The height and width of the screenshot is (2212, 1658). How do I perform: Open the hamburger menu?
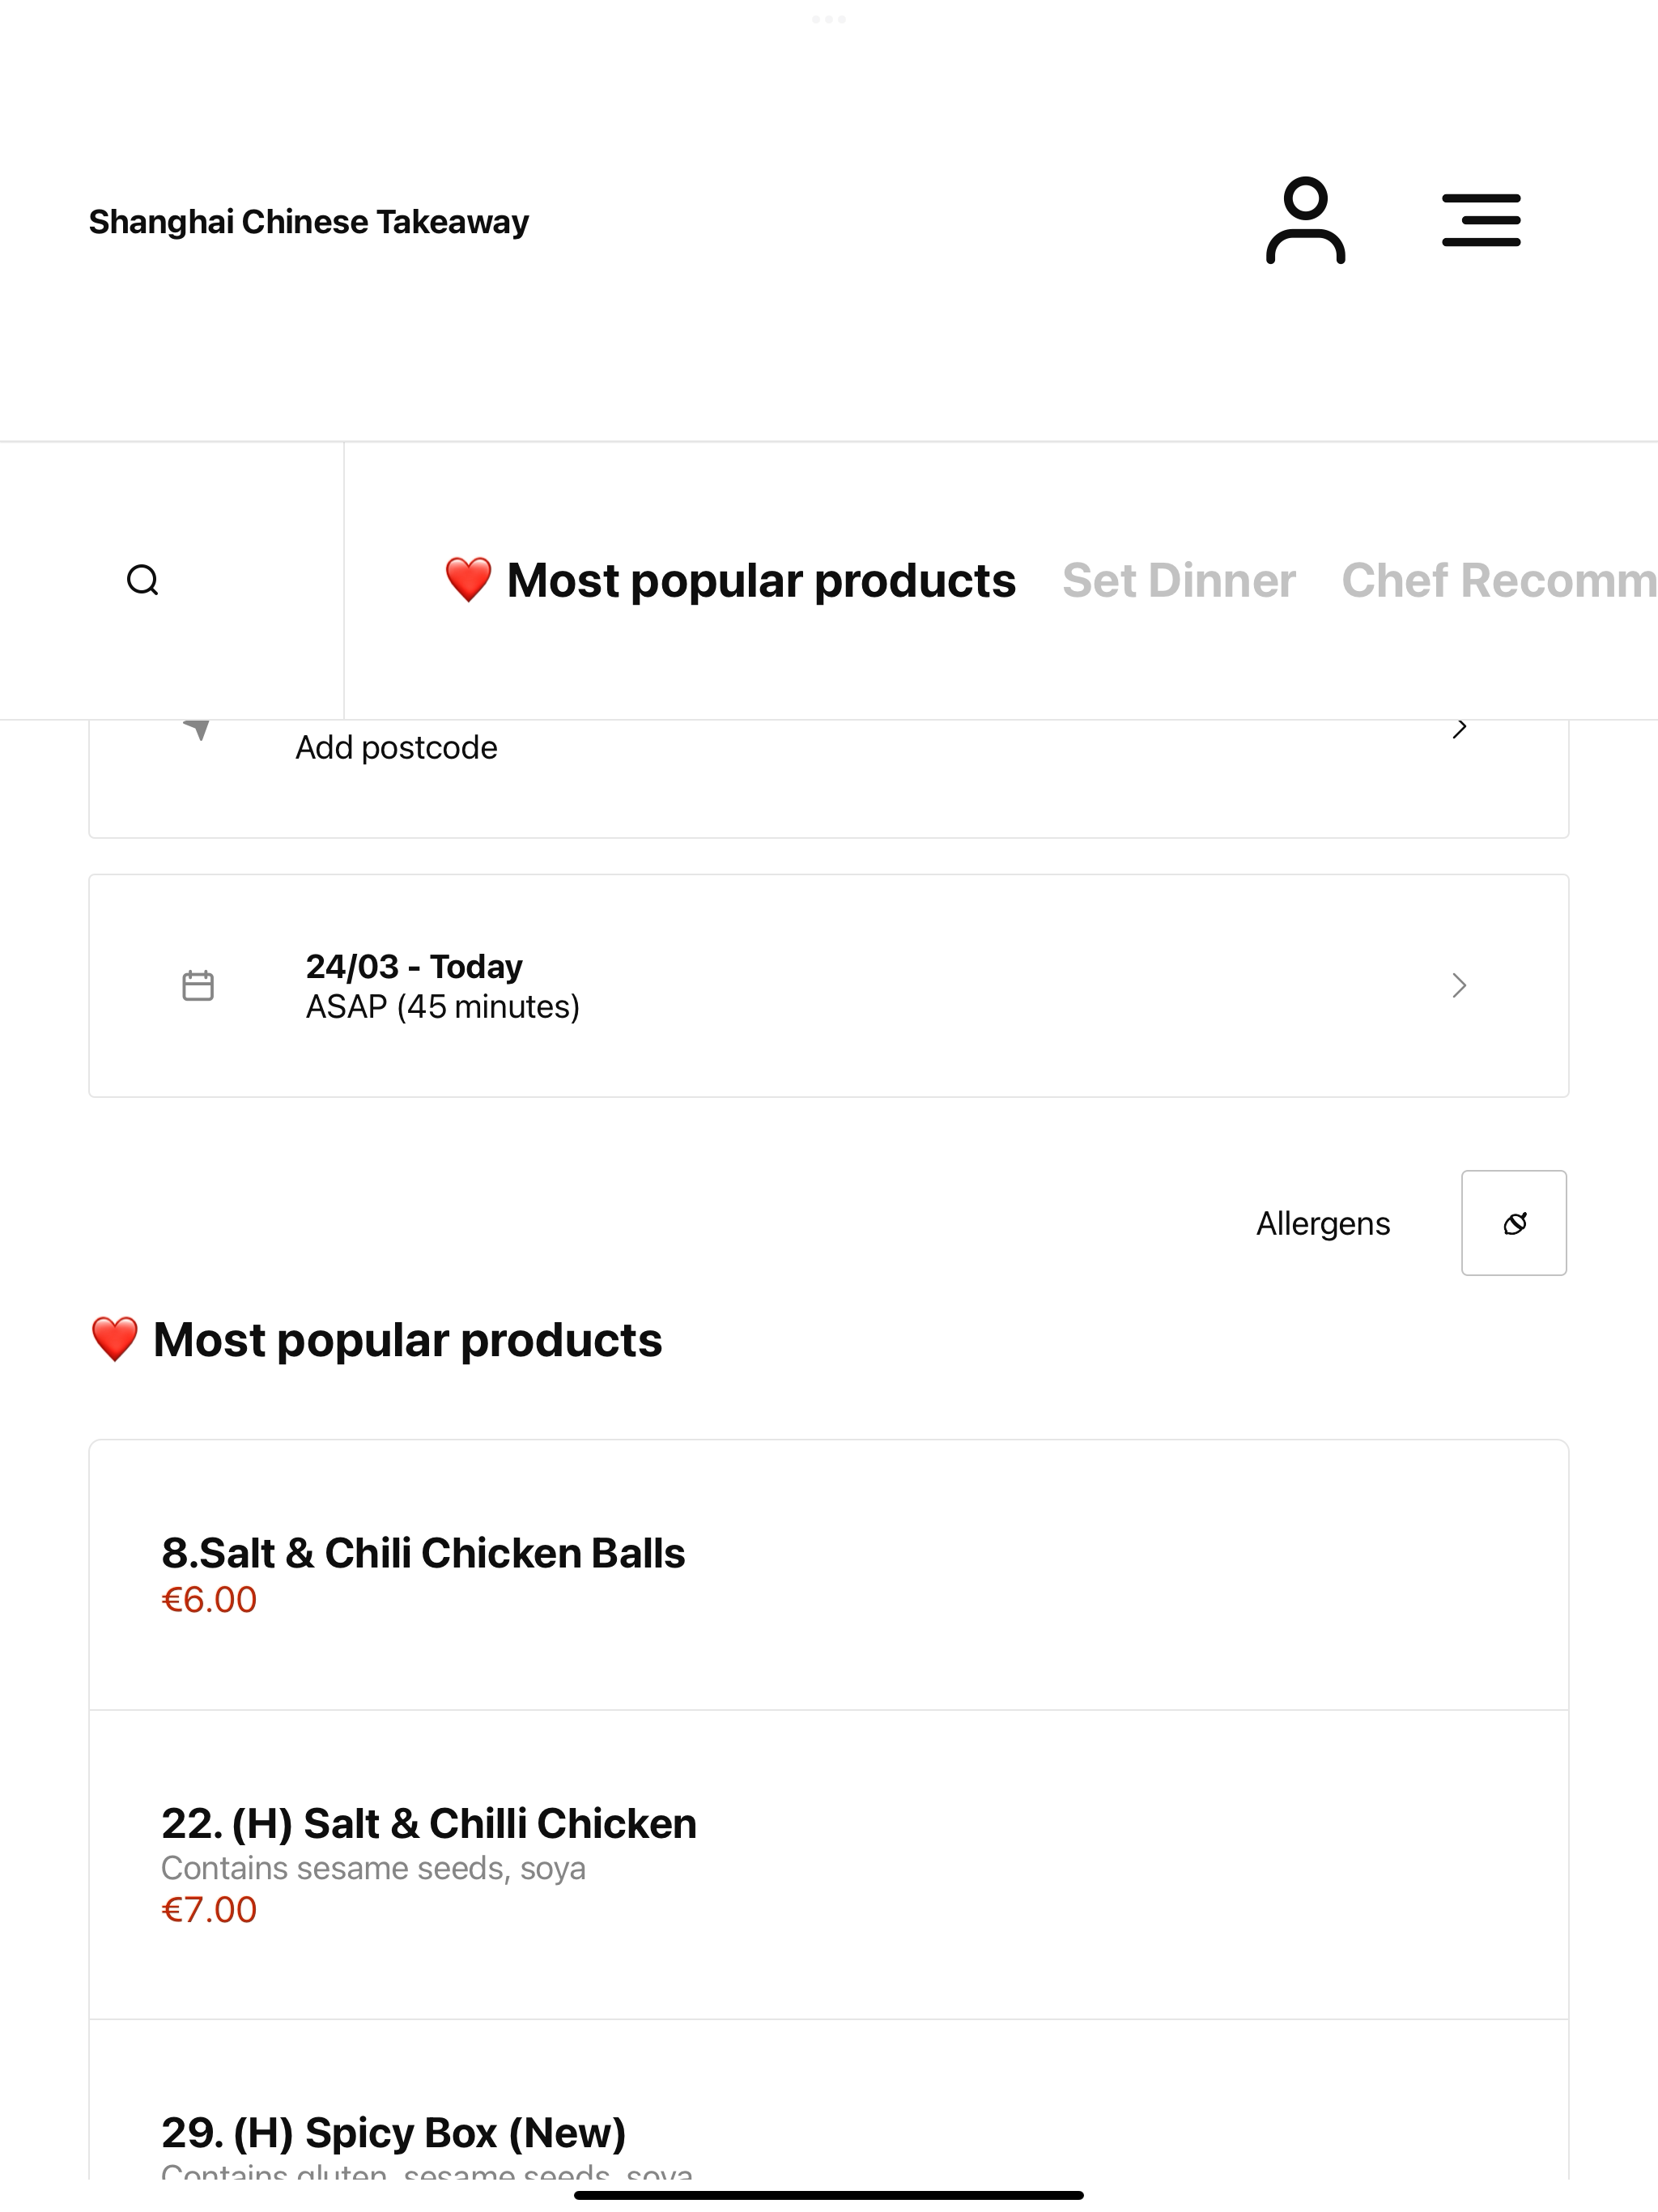[x=1481, y=221]
